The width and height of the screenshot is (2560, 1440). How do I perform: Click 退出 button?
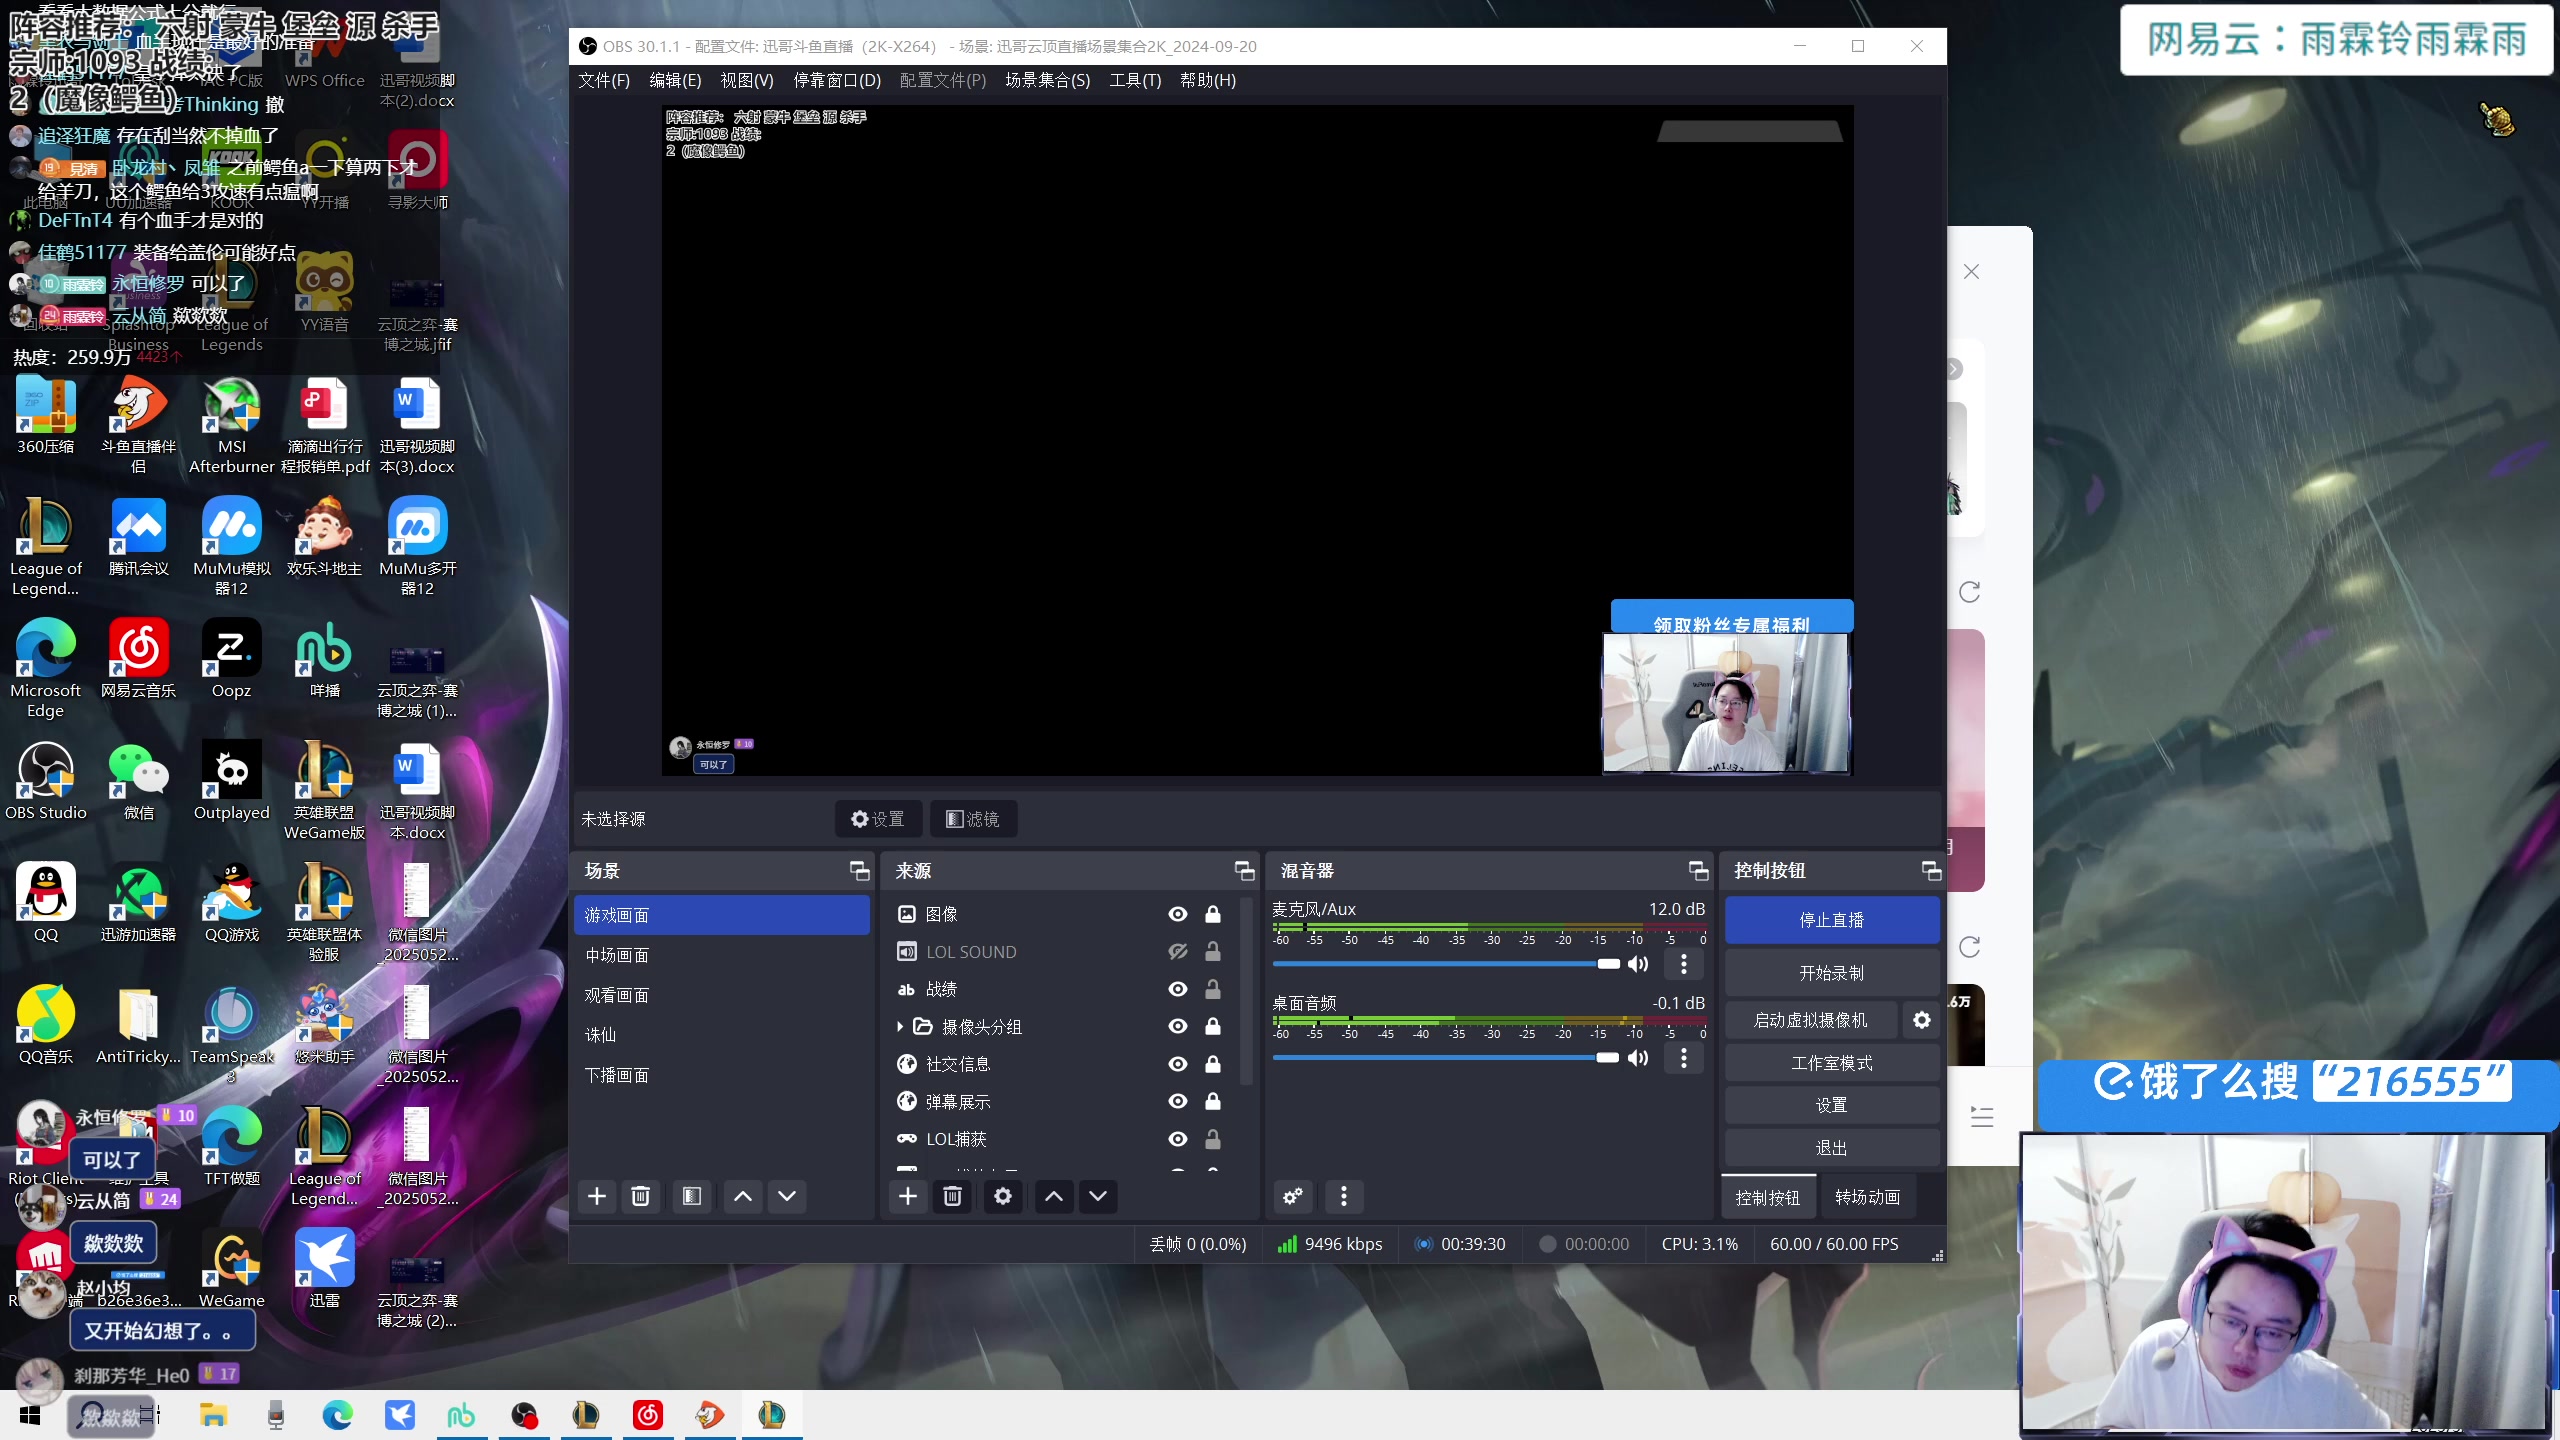(x=1831, y=1148)
